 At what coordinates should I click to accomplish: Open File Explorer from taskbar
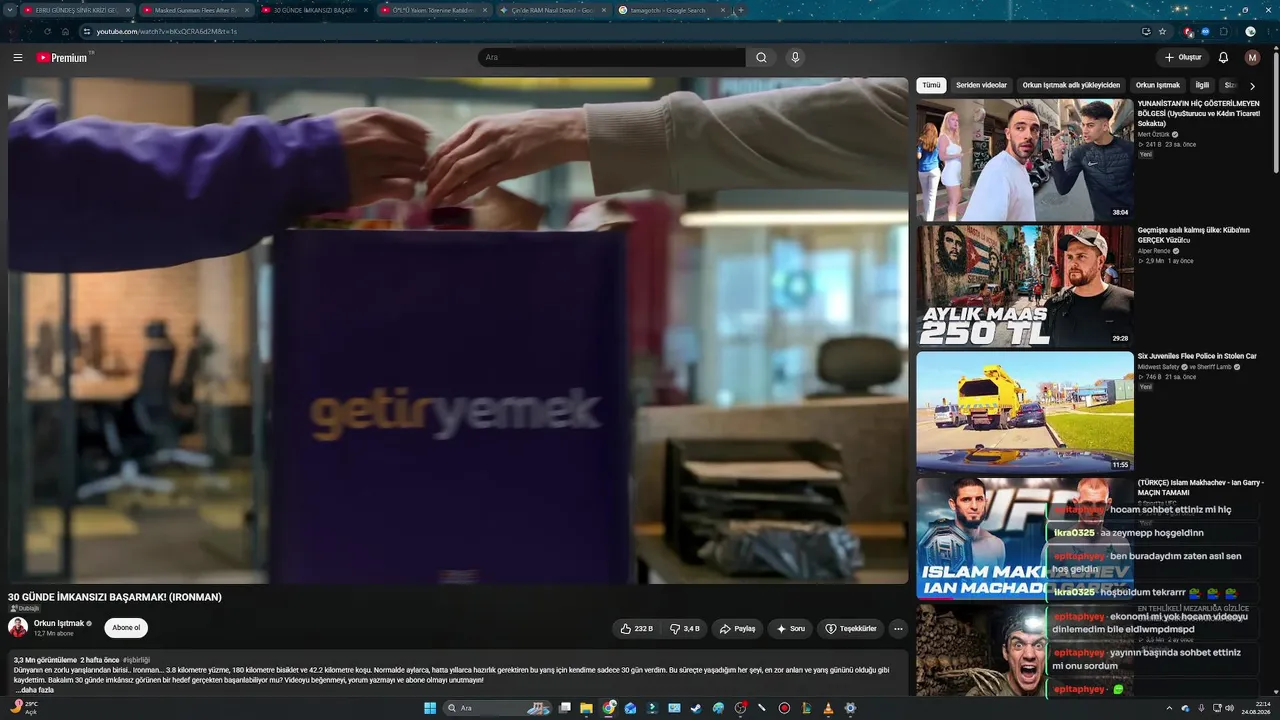point(586,708)
